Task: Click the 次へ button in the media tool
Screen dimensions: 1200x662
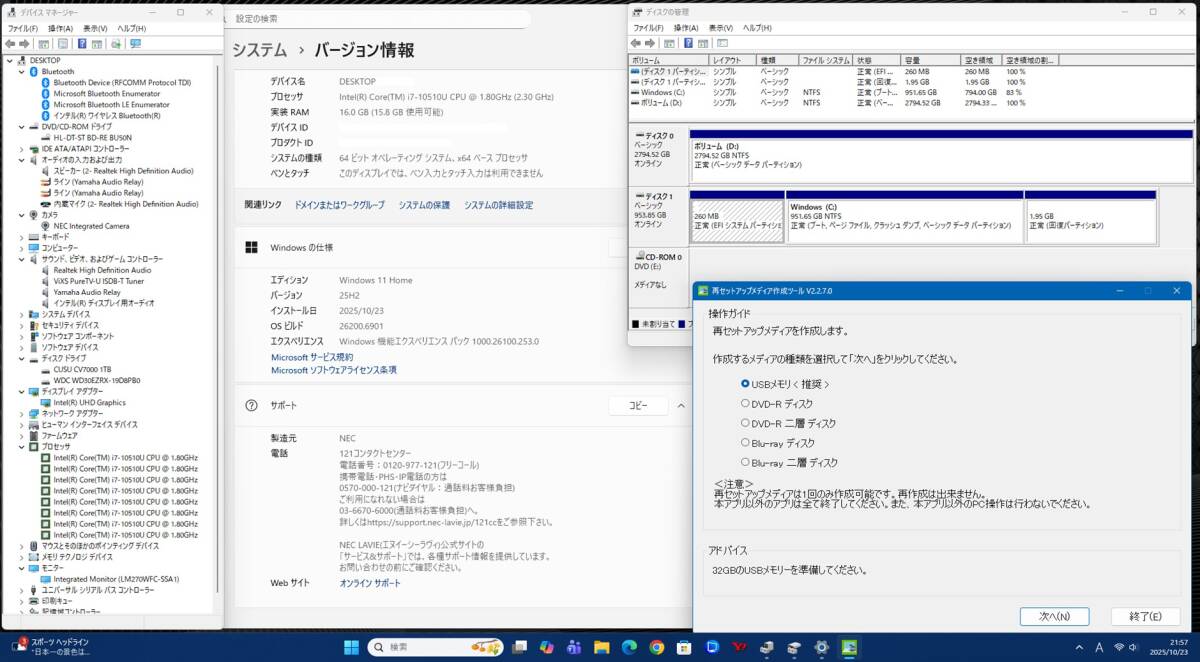Action: (x=1055, y=616)
